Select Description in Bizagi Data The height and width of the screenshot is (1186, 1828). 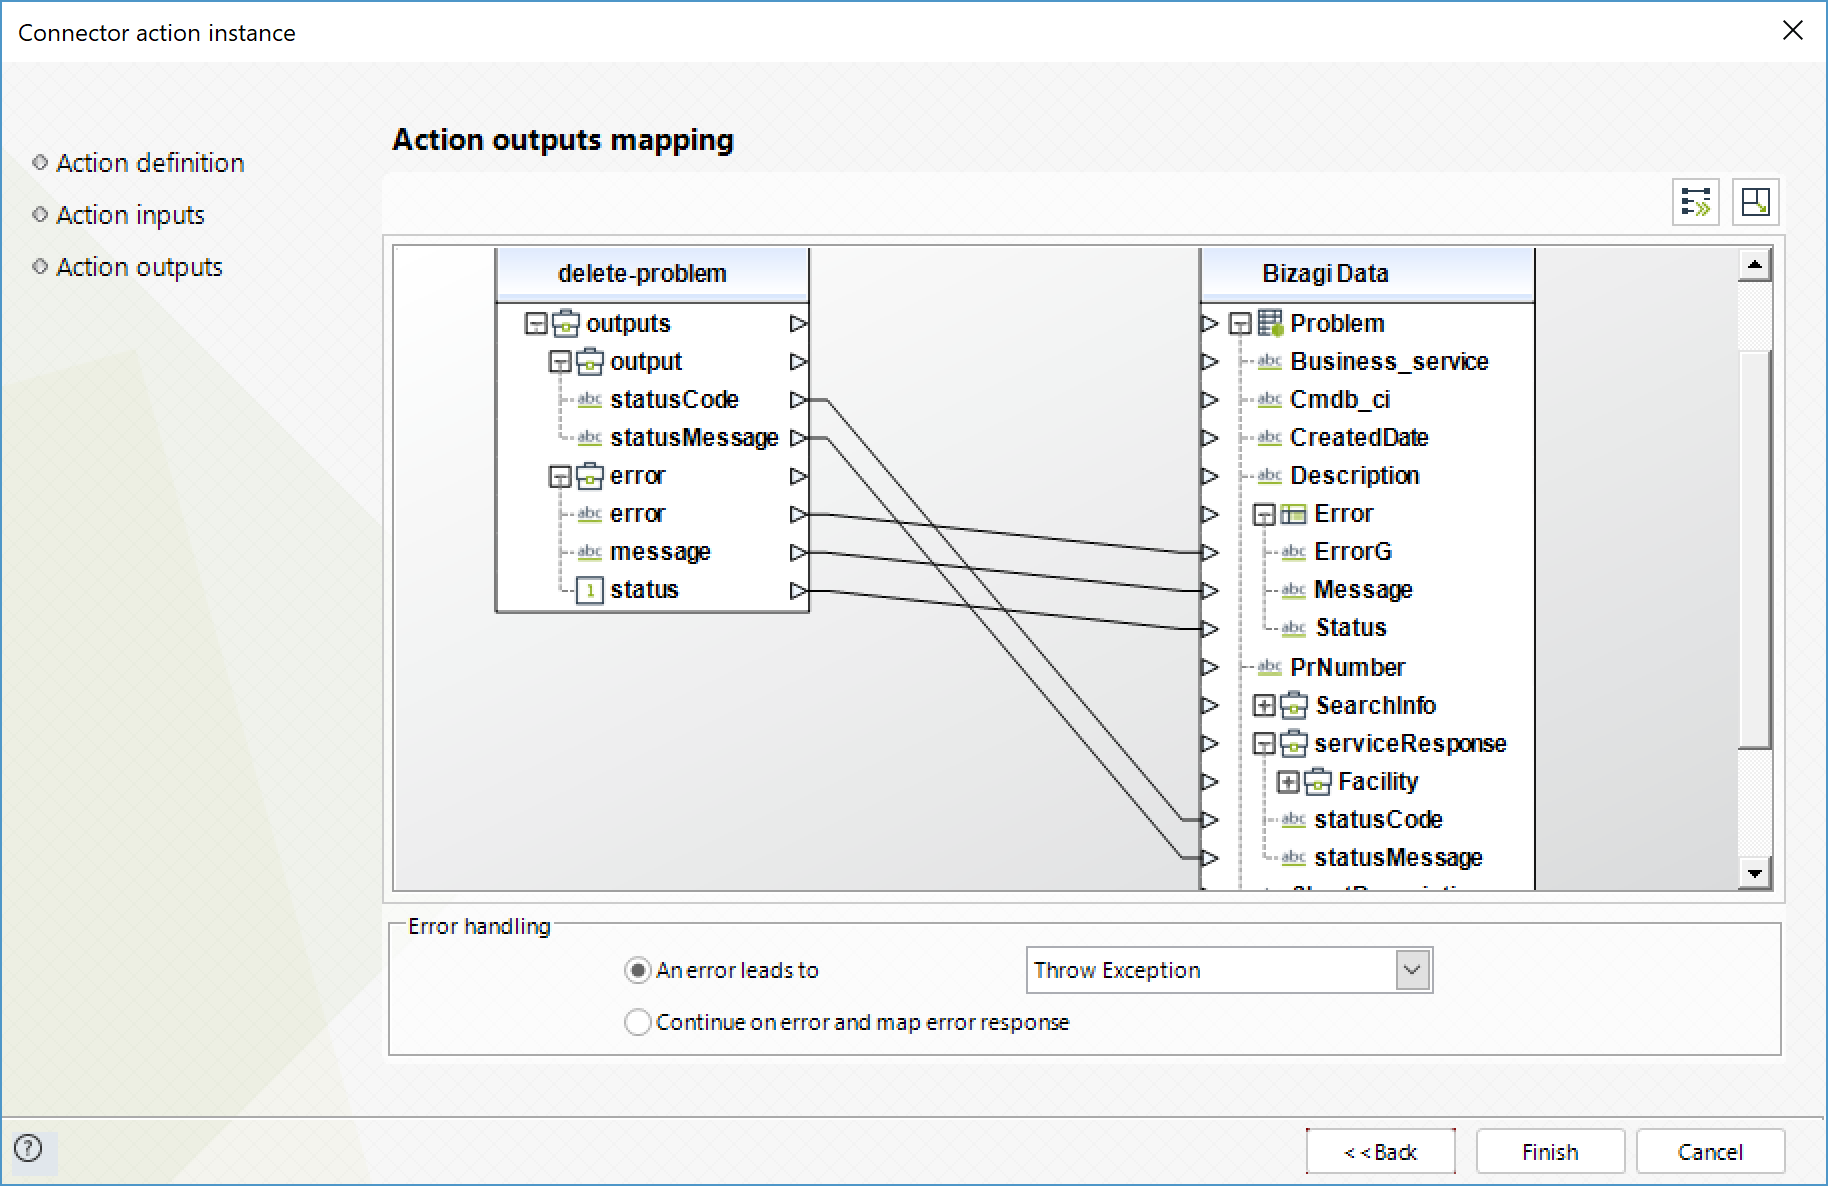tap(1354, 476)
